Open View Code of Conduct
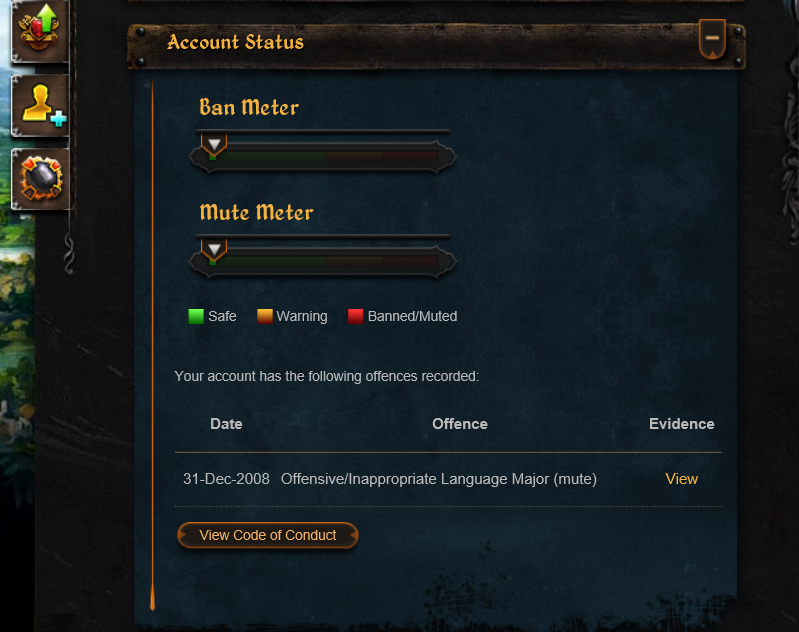 (x=268, y=535)
